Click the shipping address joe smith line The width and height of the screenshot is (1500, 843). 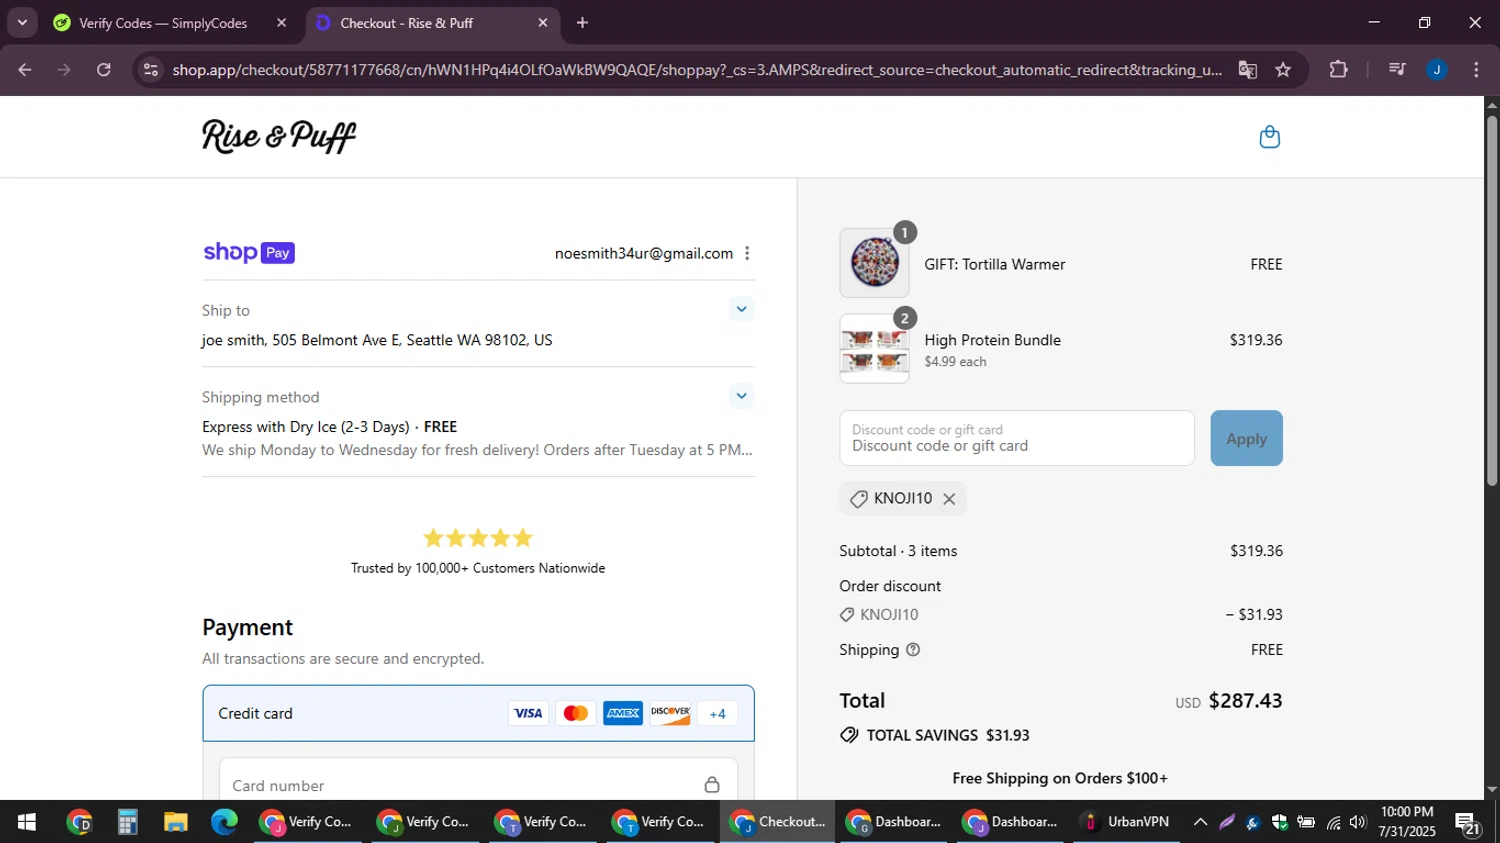(x=377, y=340)
